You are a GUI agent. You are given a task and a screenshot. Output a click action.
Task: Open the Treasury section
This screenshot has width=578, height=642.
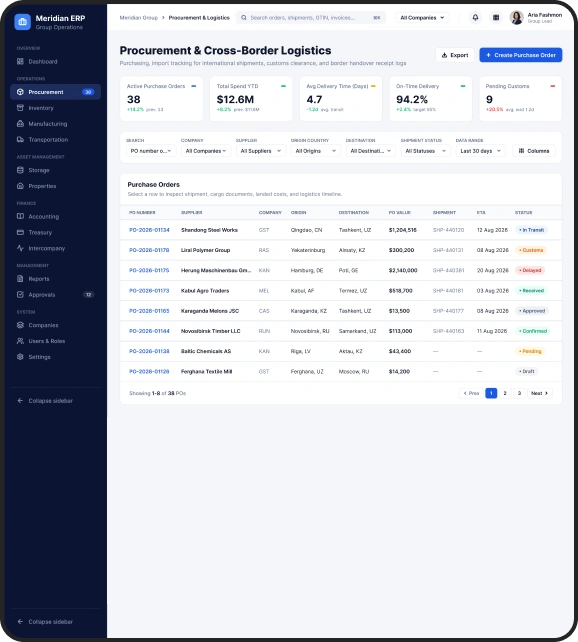tap(55, 232)
